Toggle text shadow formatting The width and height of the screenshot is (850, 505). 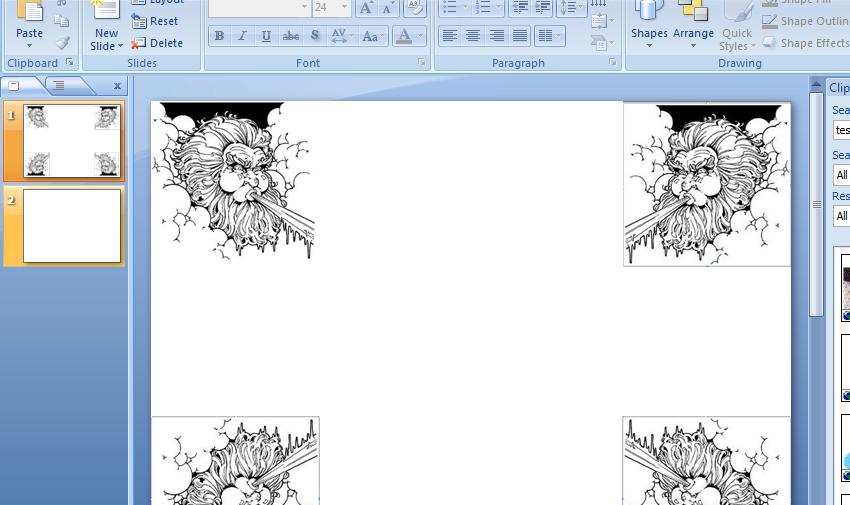tap(315, 36)
